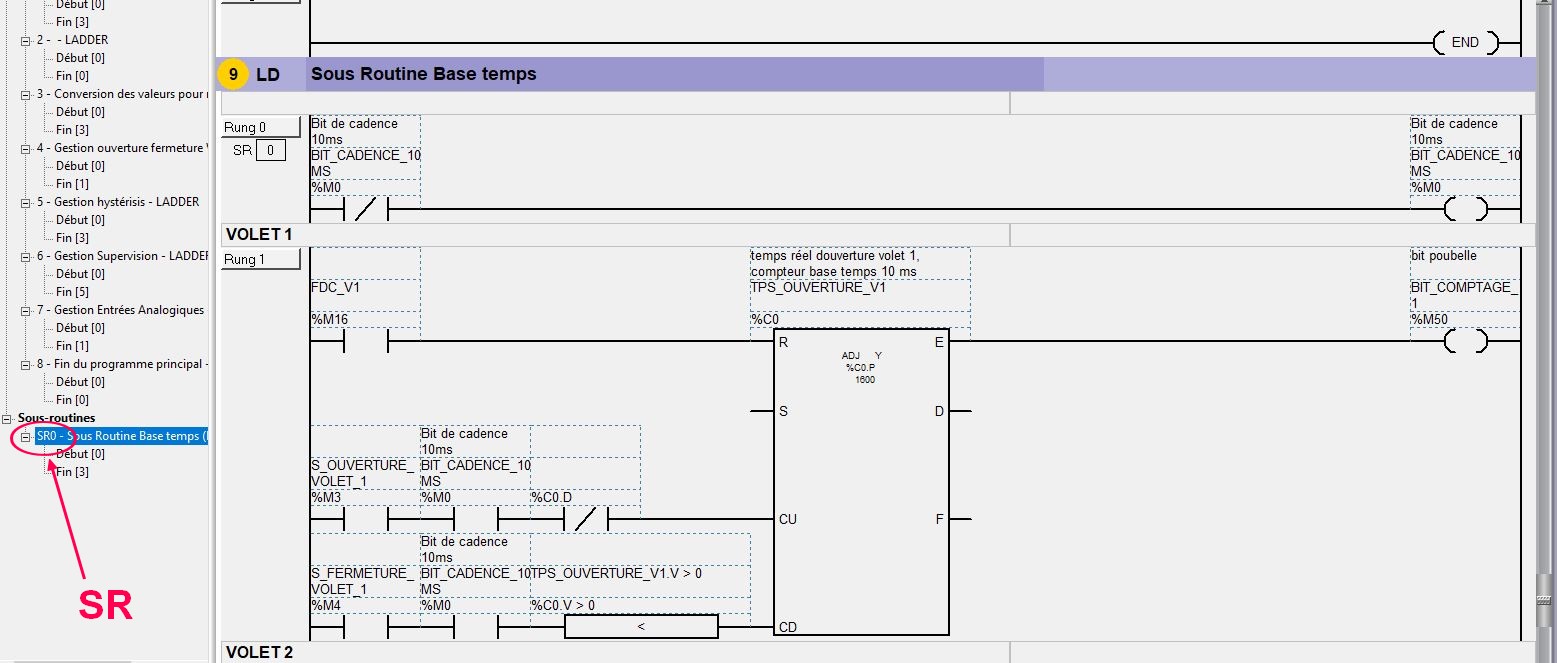This screenshot has width=1557, height=663.
Task: Collapse the Sous-routines tree node
Action: (x=8, y=418)
